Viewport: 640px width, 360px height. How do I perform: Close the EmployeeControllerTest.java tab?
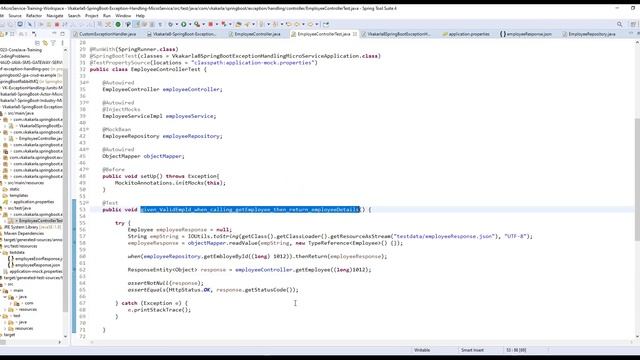[355, 34]
